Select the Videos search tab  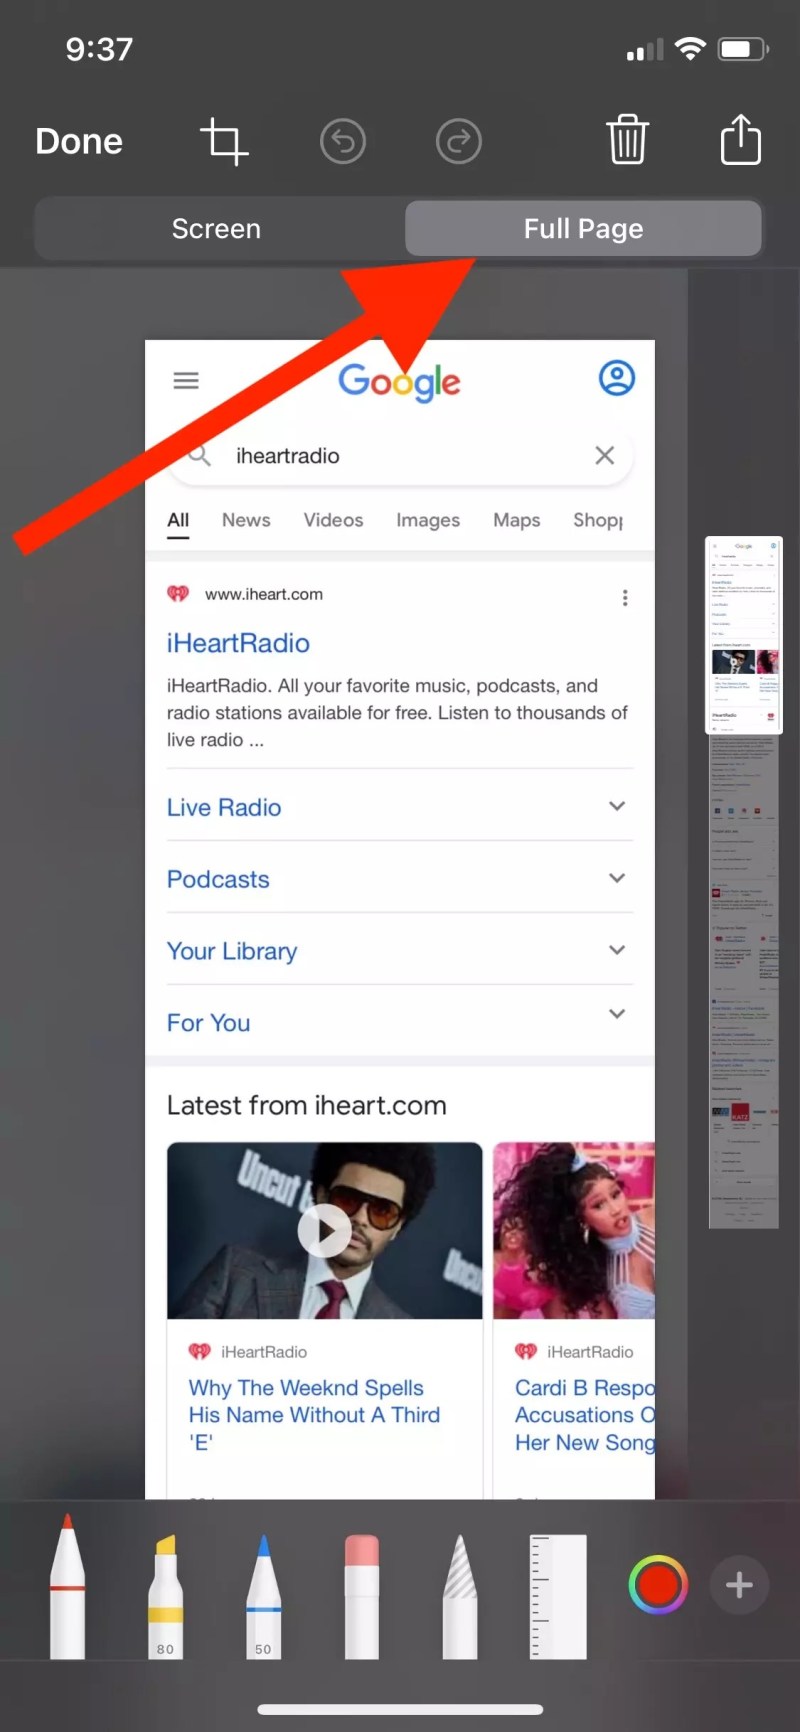click(x=333, y=520)
